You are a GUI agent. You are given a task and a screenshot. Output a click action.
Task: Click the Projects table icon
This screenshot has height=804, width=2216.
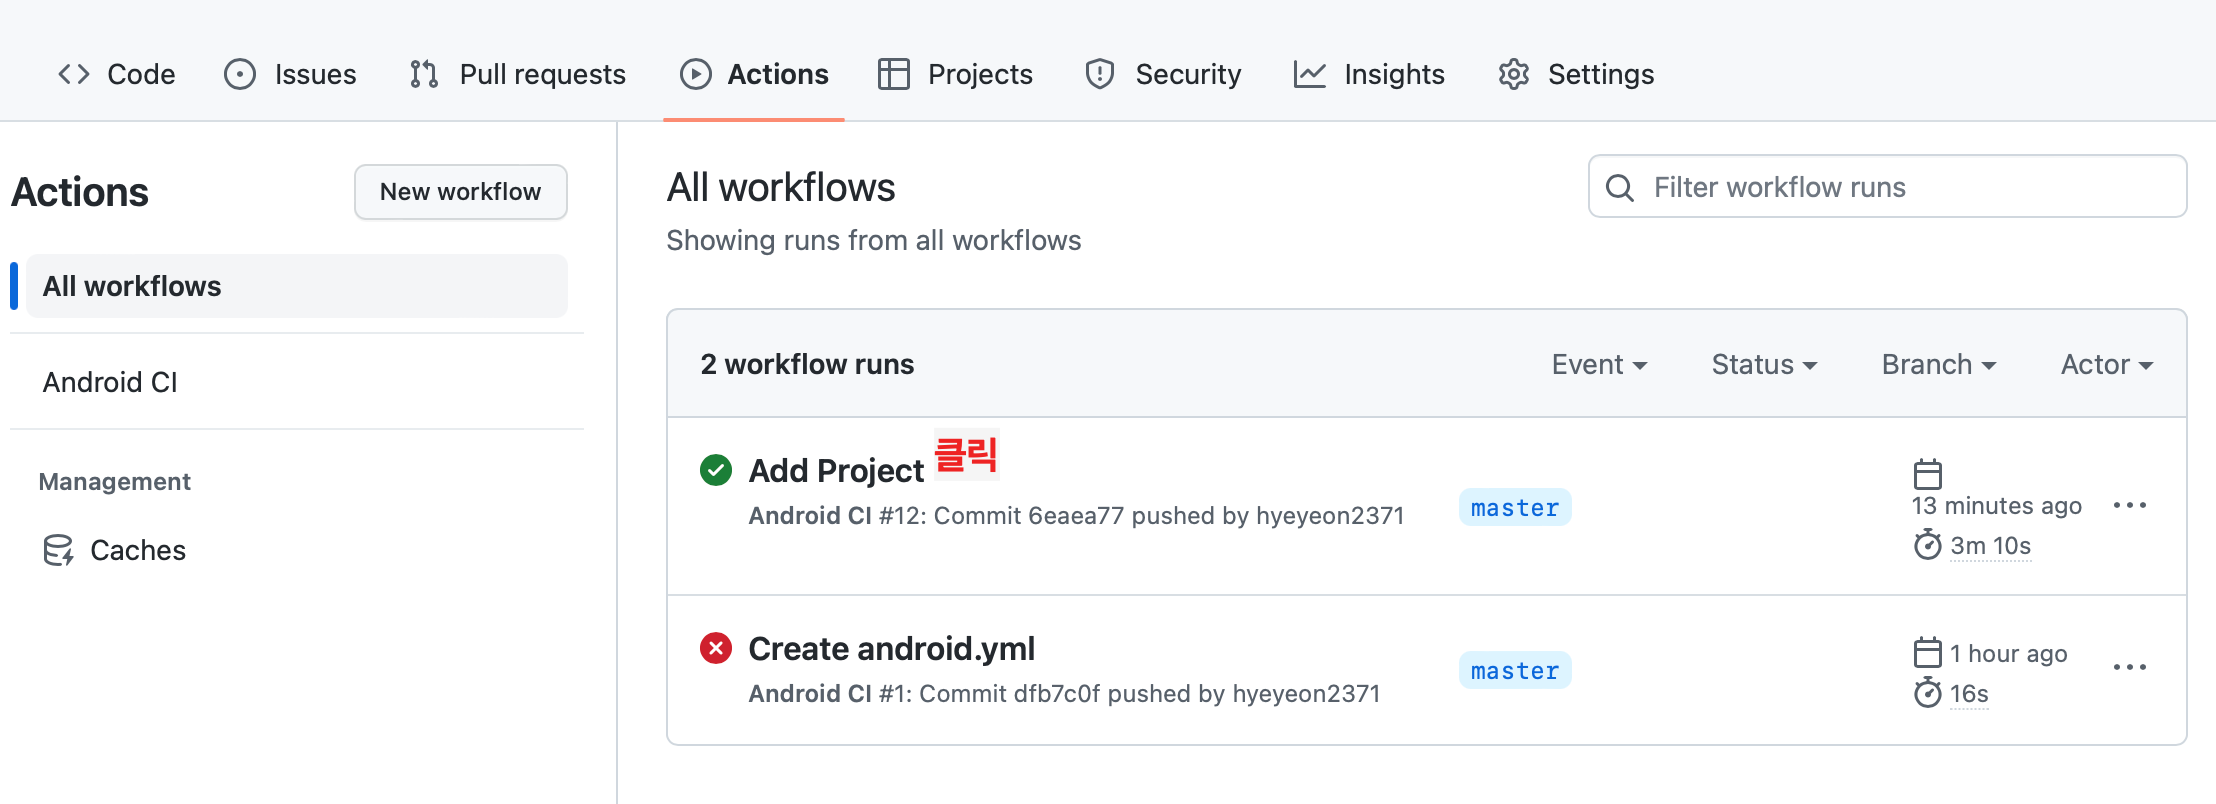click(x=894, y=74)
